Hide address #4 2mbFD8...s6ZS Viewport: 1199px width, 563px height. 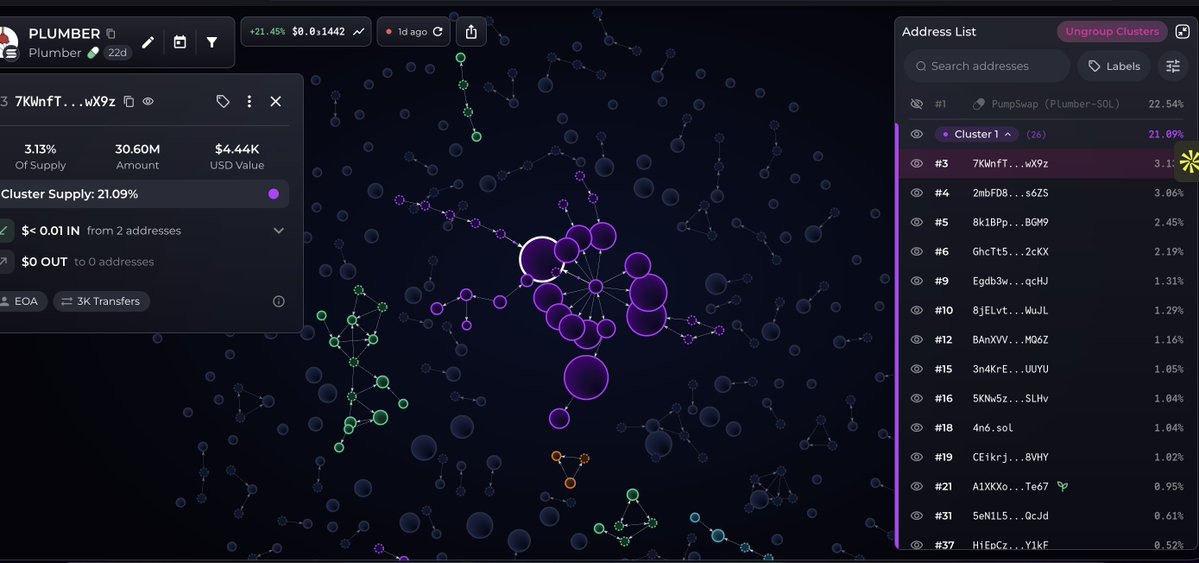point(917,193)
